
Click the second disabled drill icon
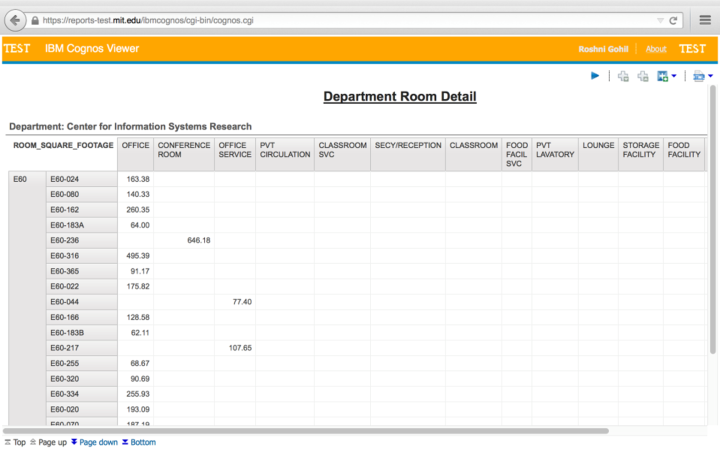[x=643, y=76]
